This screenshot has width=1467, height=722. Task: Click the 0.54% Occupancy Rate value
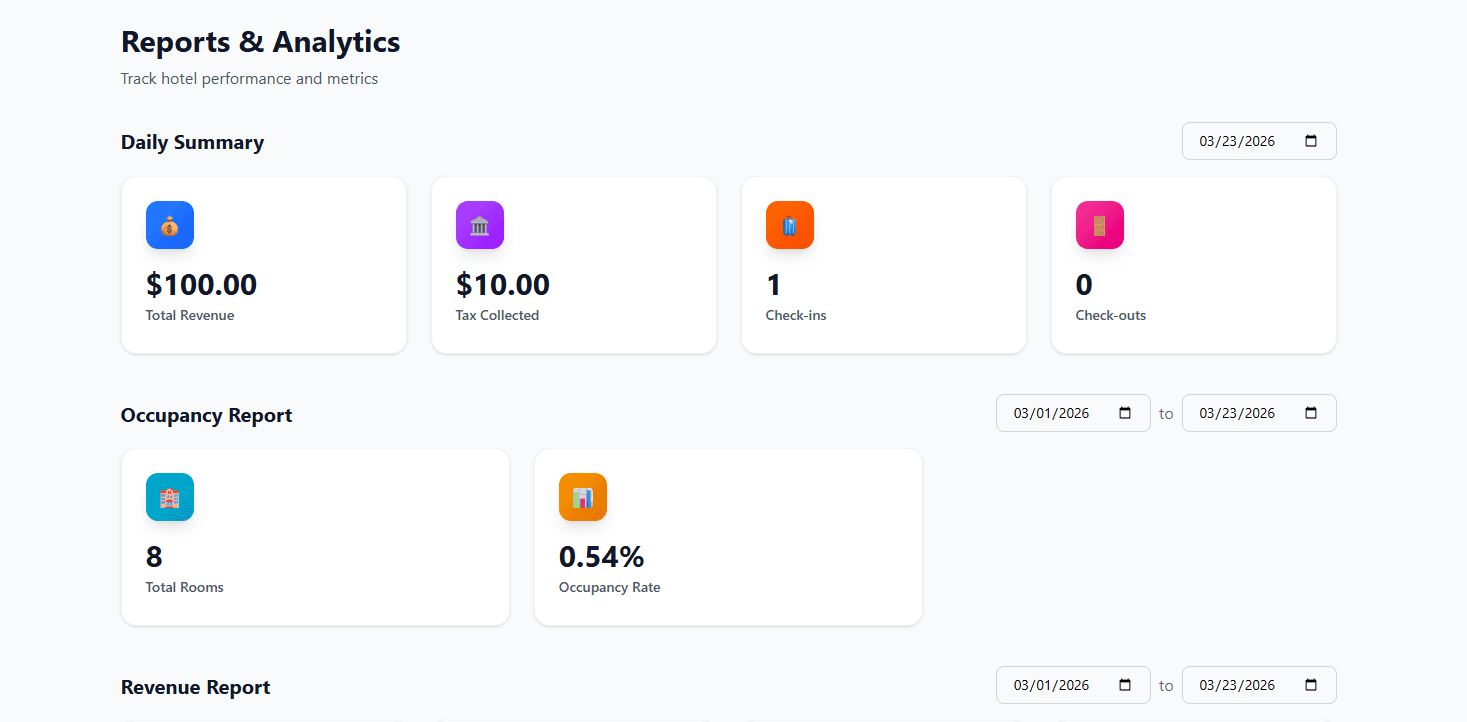(x=602, y=557)
